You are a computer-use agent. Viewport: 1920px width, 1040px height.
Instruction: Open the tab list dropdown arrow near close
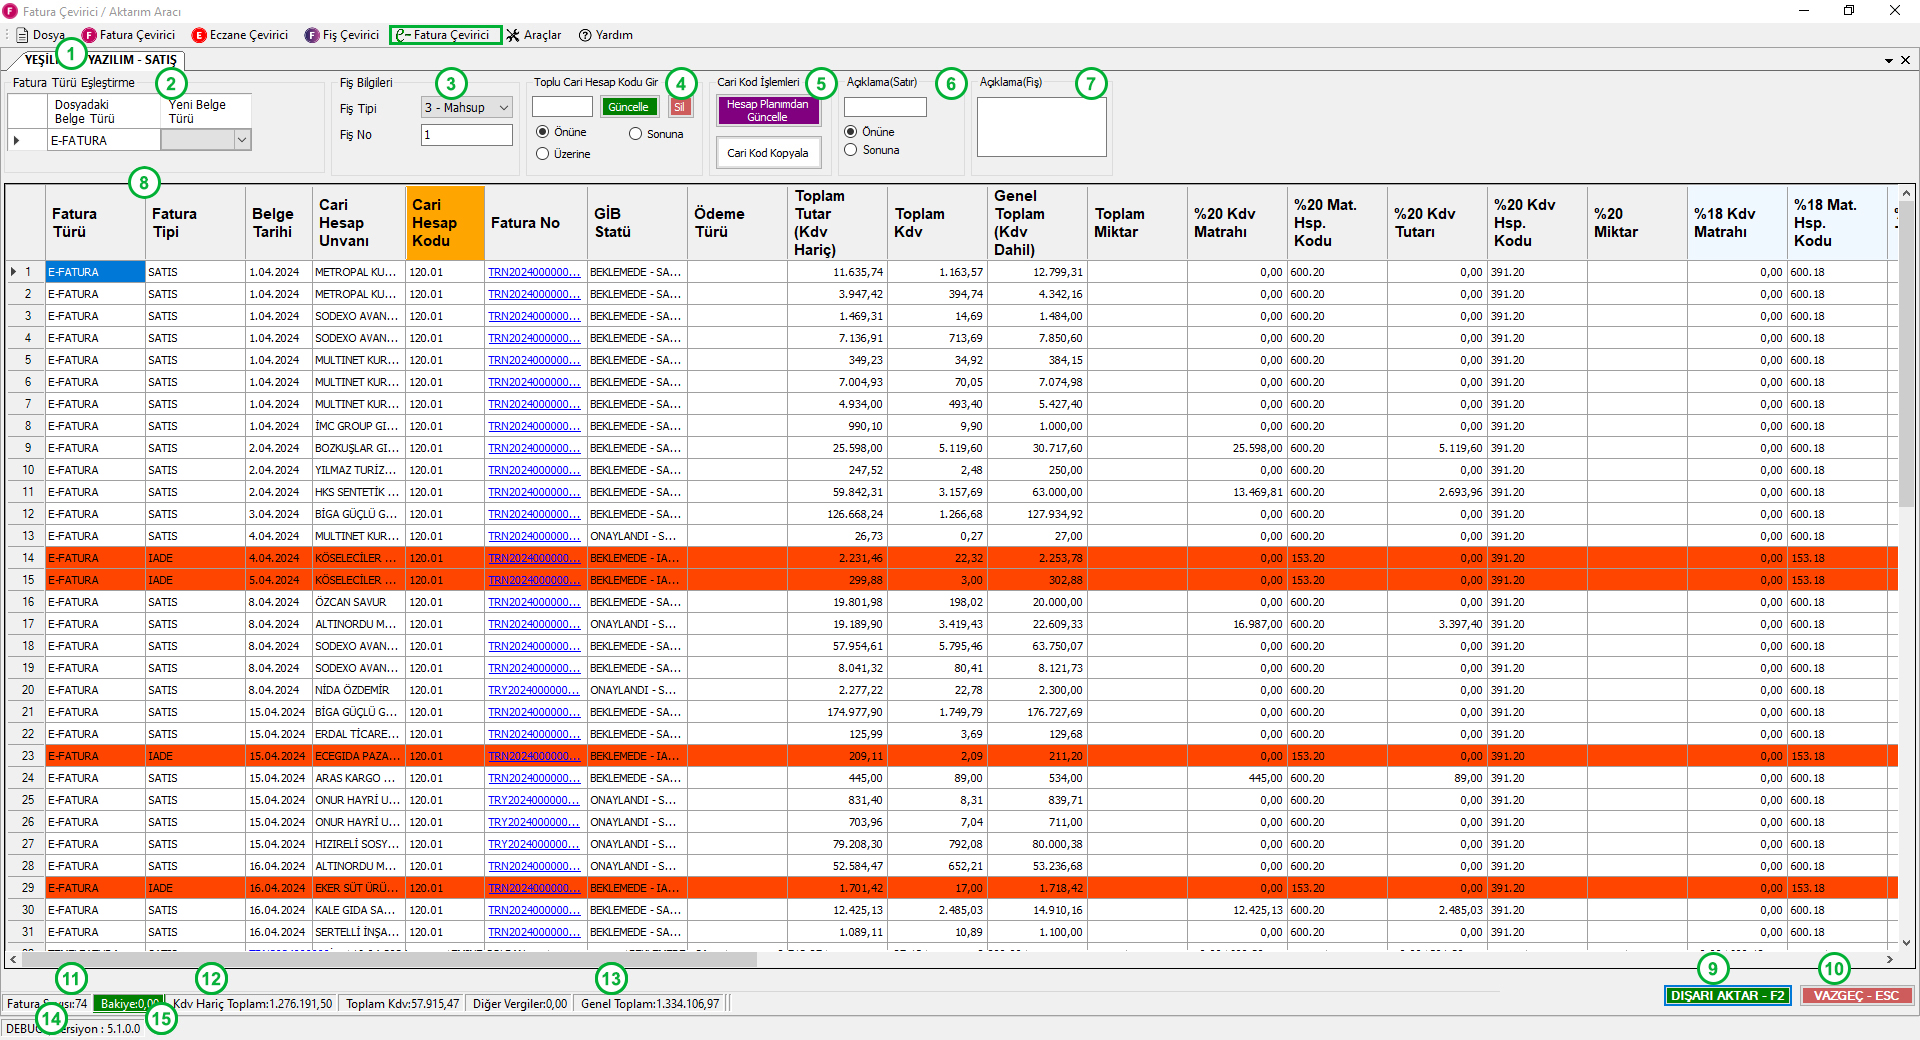[1889, 61]
